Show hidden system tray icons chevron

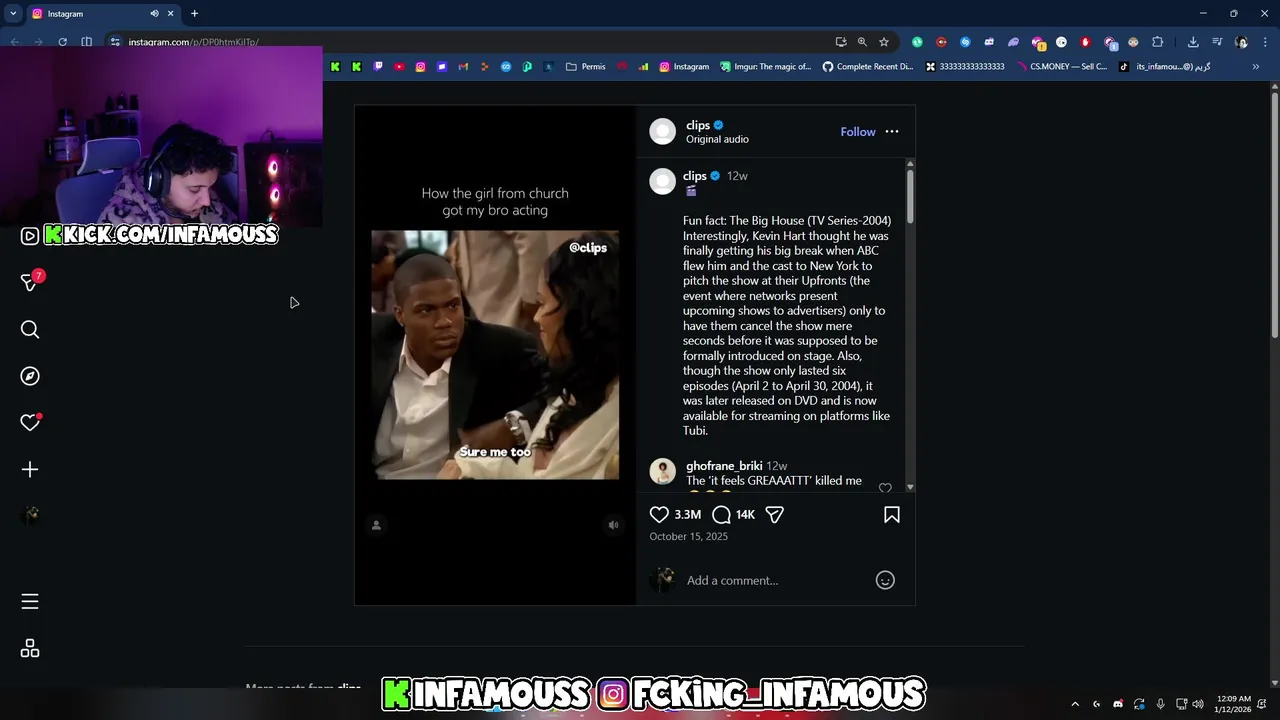[1075, 704]
